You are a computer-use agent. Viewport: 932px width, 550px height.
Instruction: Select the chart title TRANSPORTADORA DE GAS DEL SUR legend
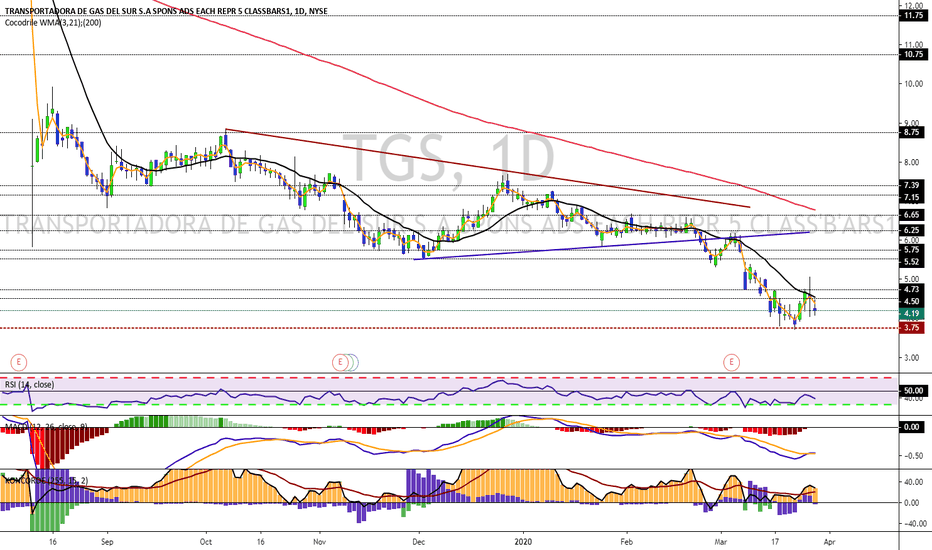click(166, 11)
